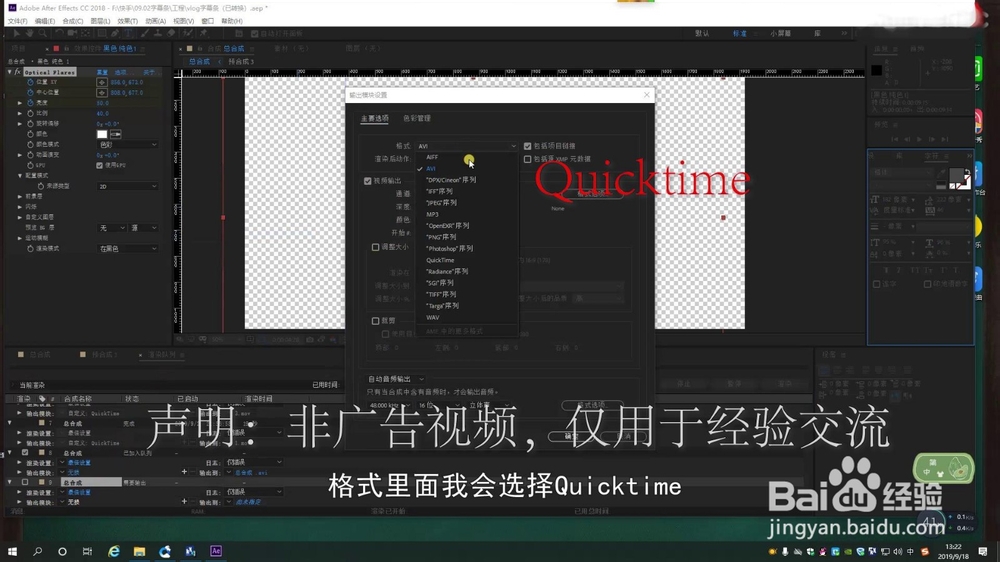Toggle 自动打开面板 checkbox in toolbar
Viewport: 1000px width, 562px height.
(x=254, y=33)
